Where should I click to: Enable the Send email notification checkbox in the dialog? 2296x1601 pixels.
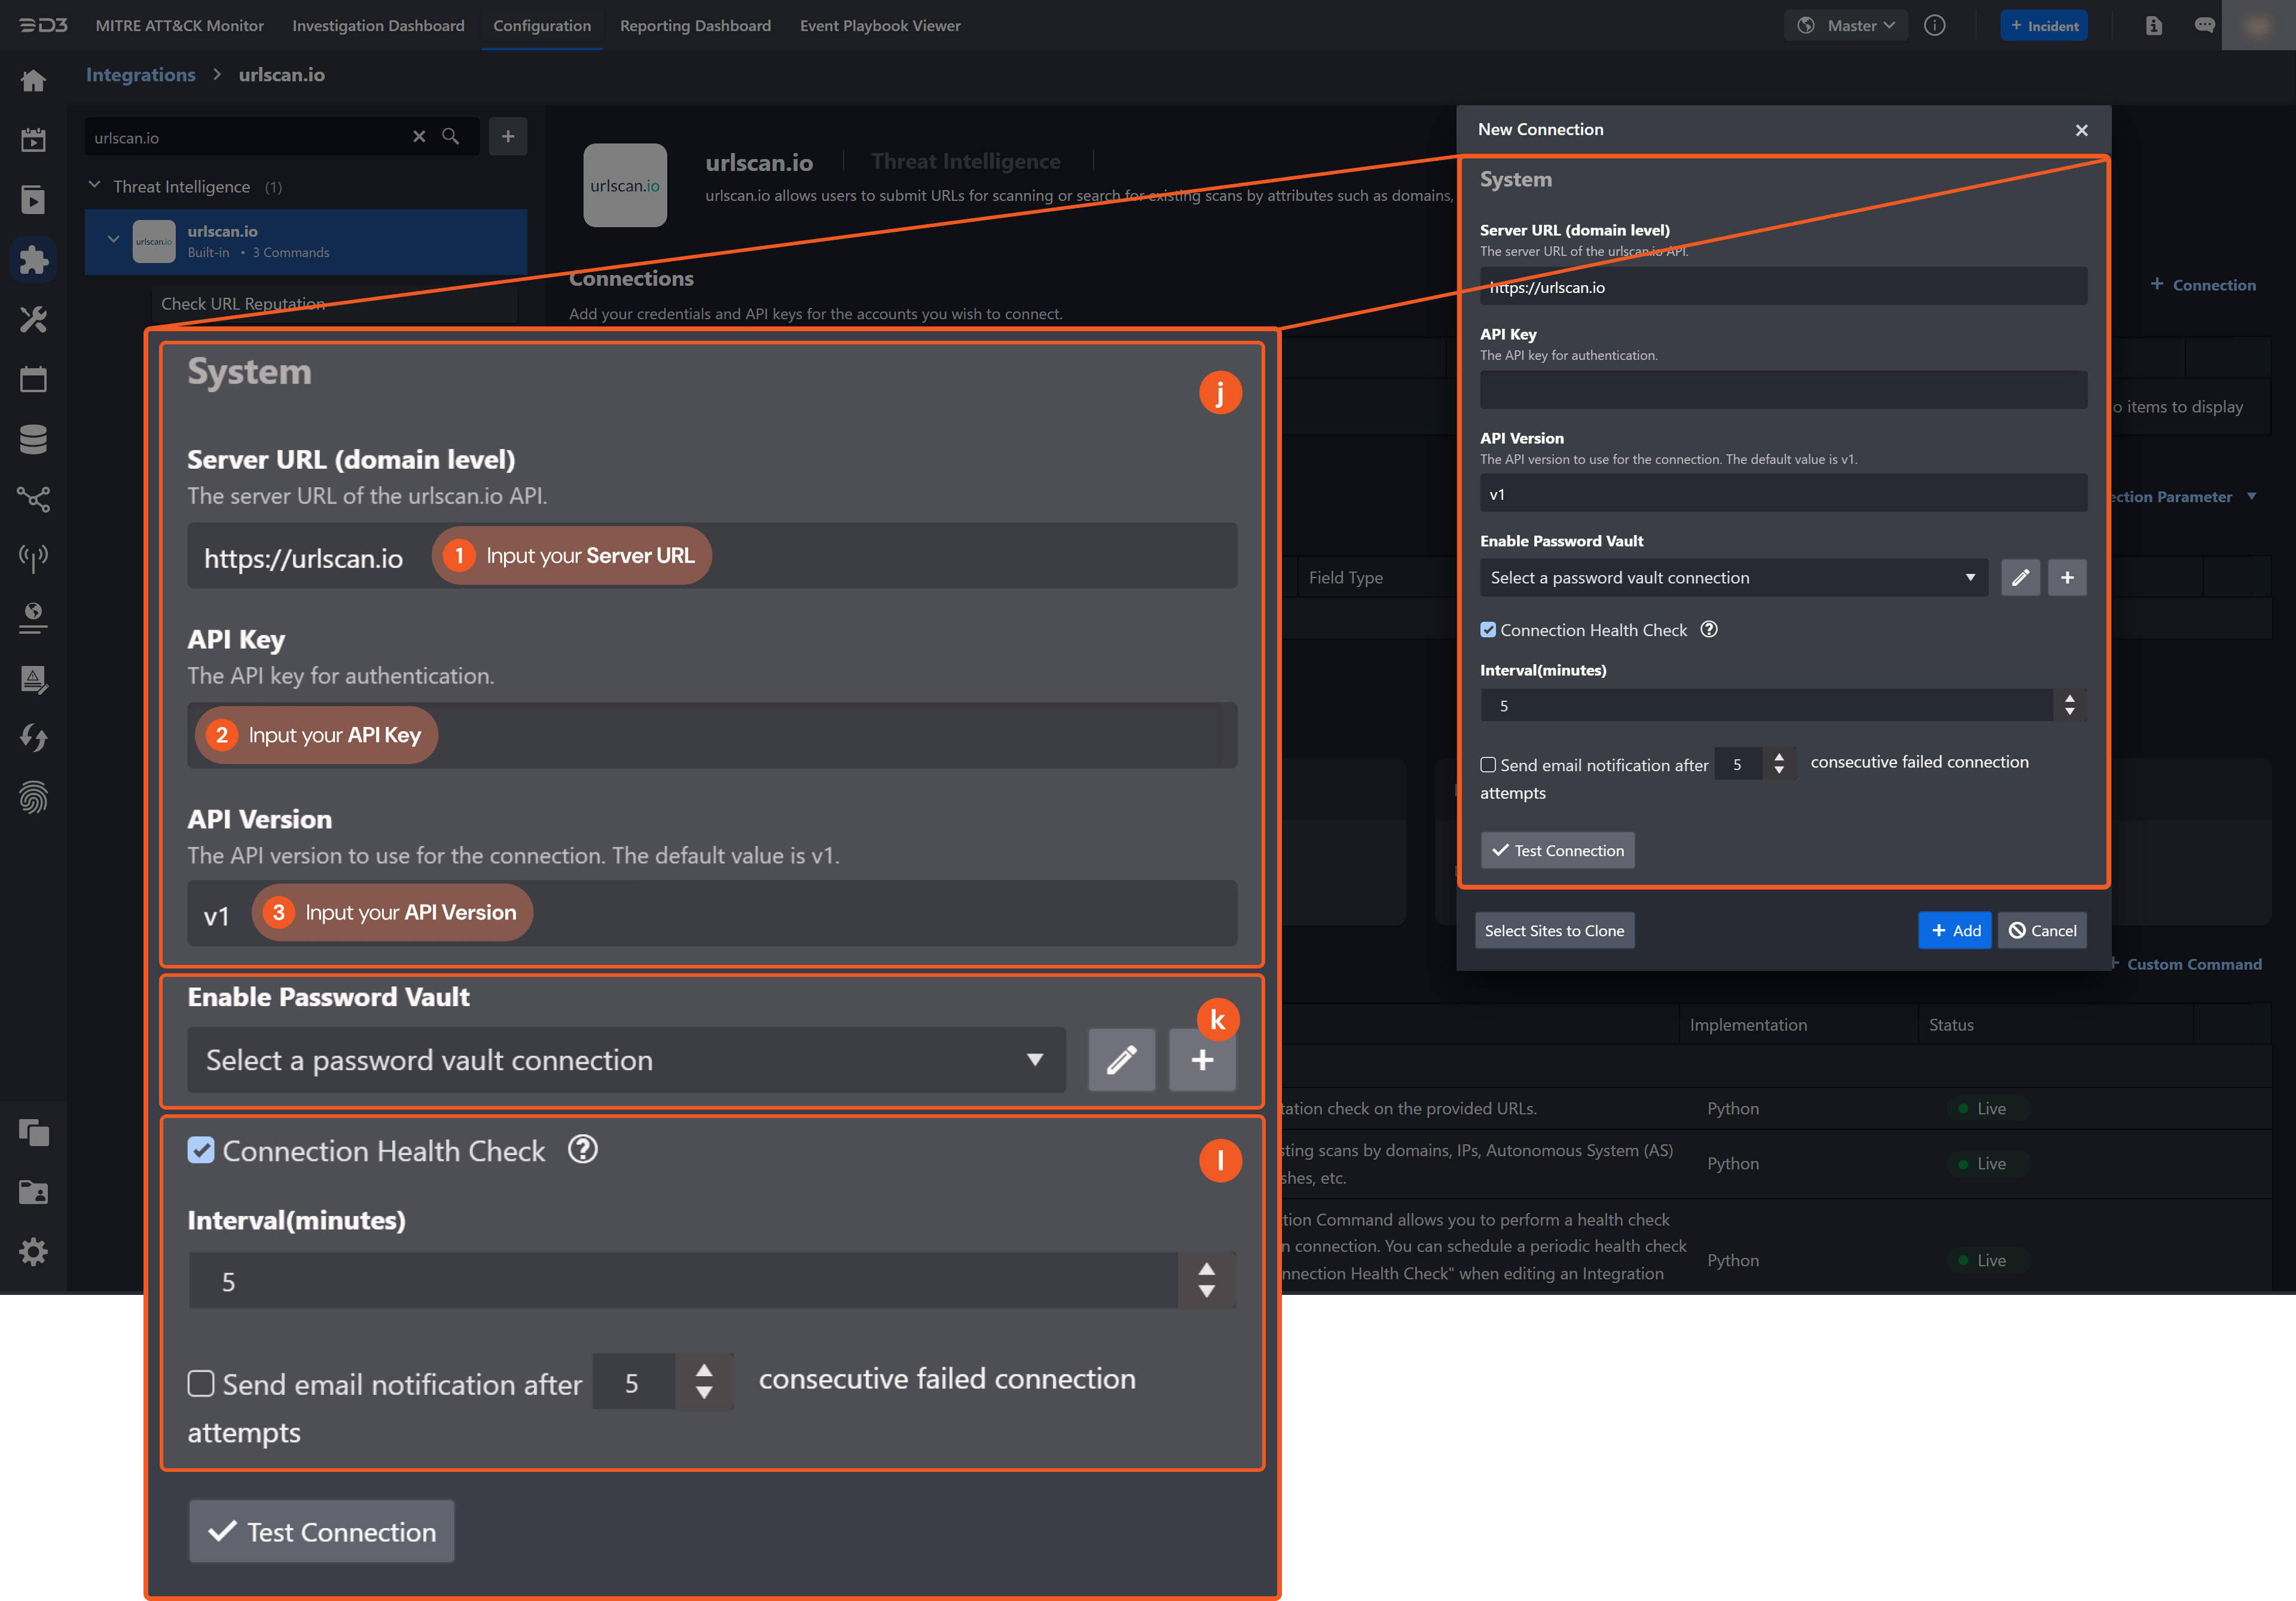[x=1488, y=765]
